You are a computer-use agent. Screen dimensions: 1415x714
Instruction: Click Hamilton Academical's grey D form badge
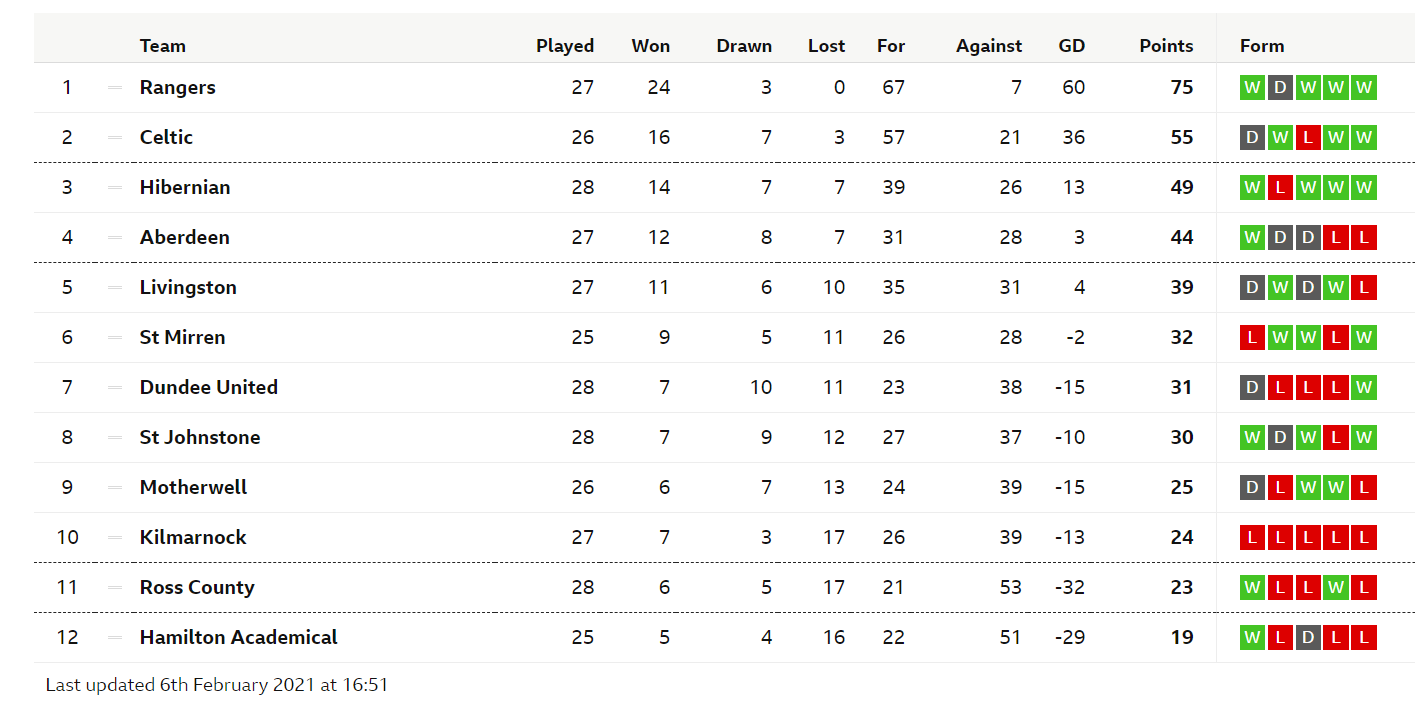[x=1308, y=637]
